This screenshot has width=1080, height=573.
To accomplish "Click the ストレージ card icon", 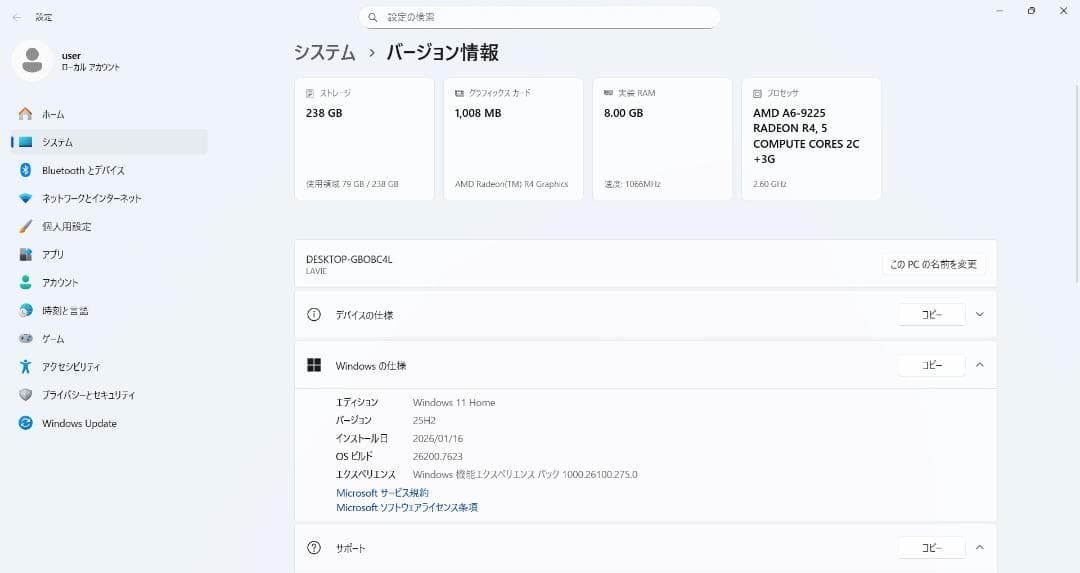I will tap(310, 93).
